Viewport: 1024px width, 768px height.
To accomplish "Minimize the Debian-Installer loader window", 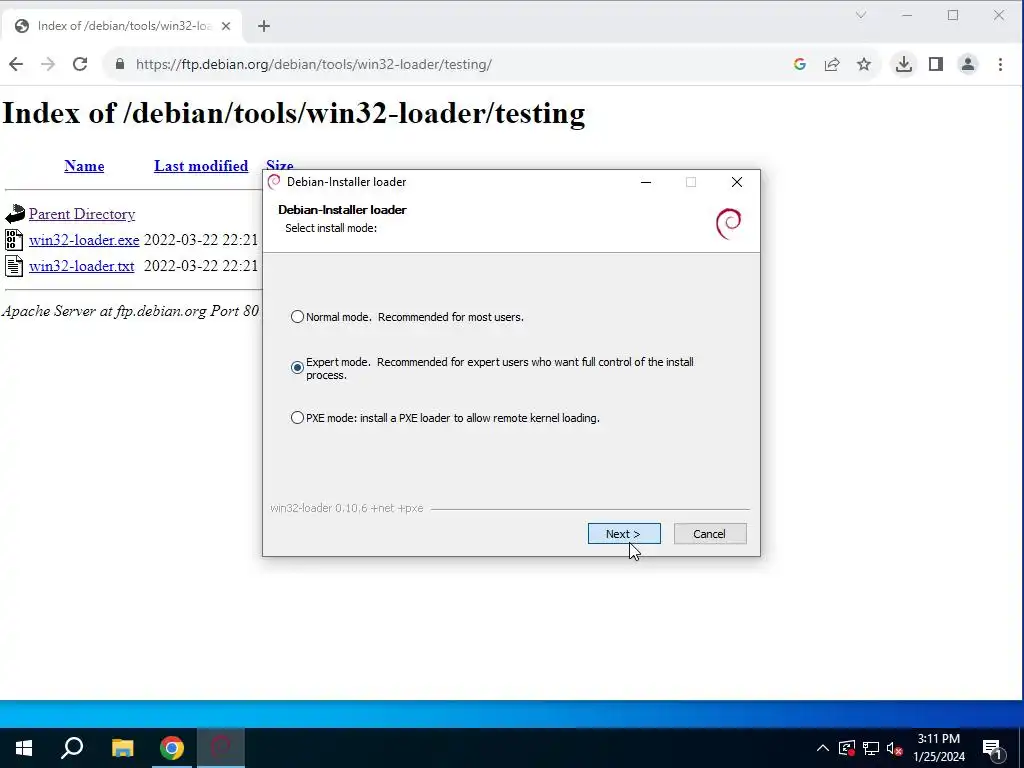I will pyautogui.click(x=646, y=182).
